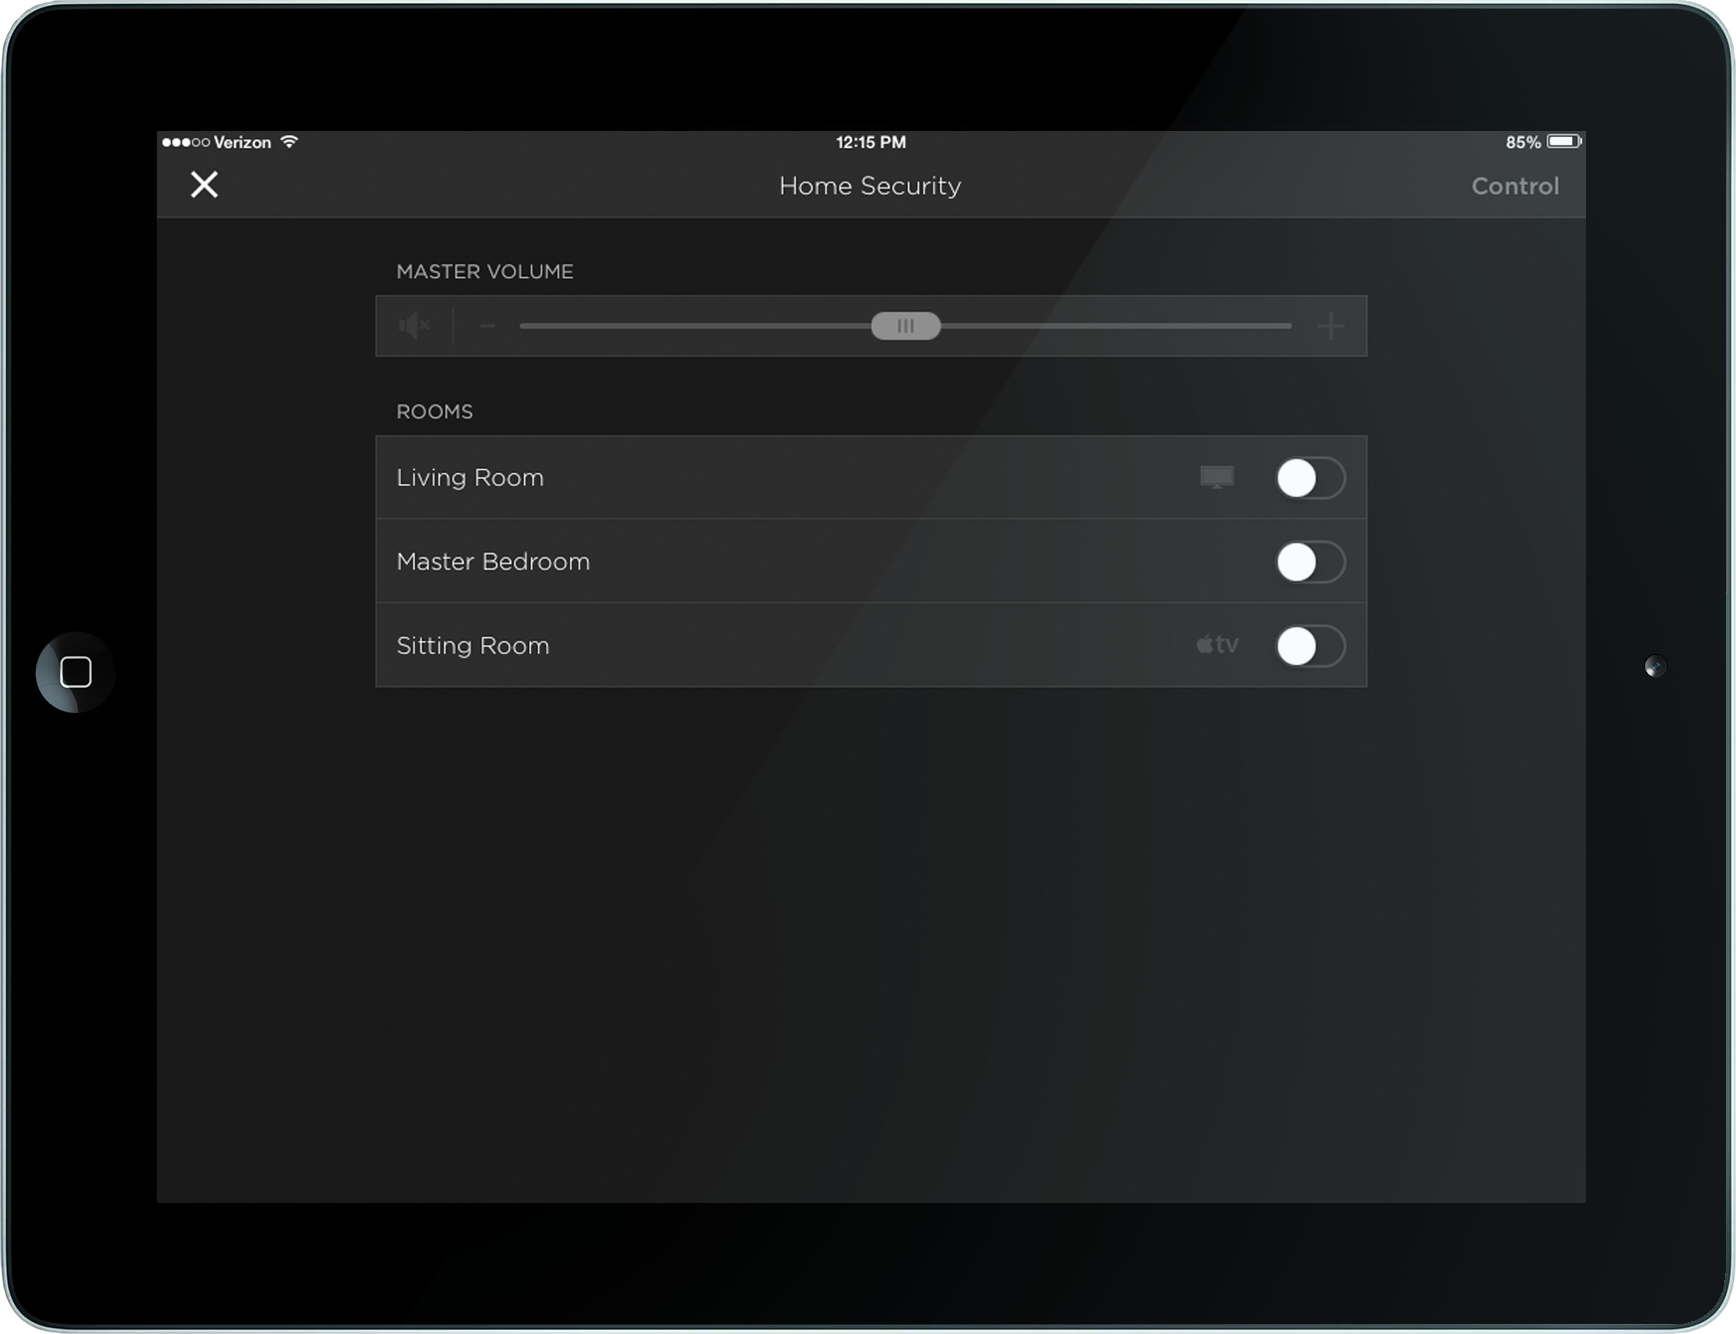The height and width of the screenshot is (1334, 1736).
Task: Select the Master Bedroom row label
Action: pyautogui.click(x=493, y=562)
